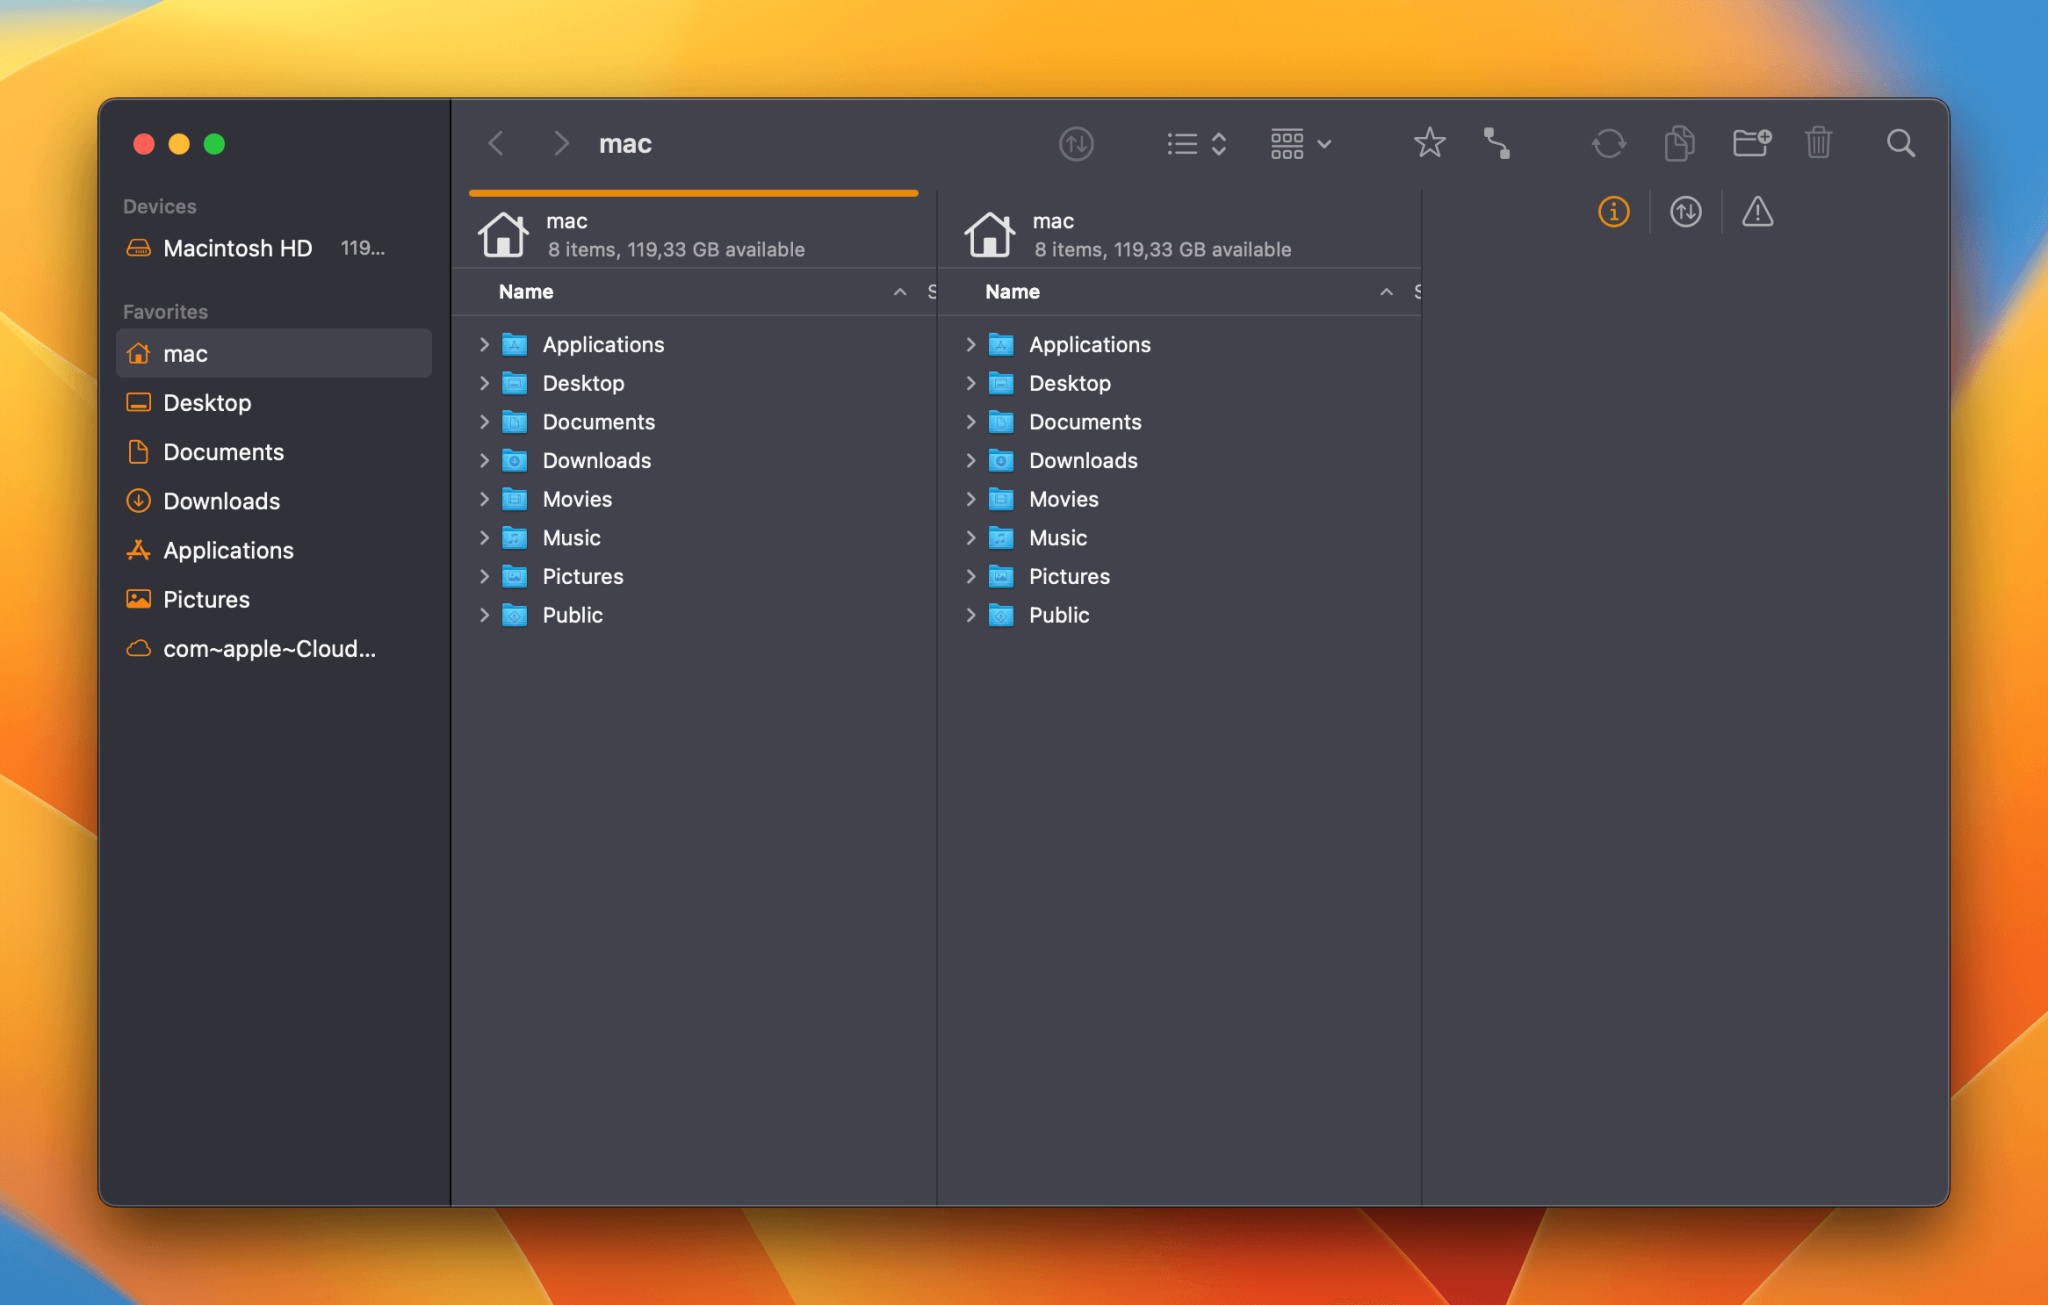Open the view layout dropdown chevron
Screen dimensions: 2048x1305
tap(1324, 144)
